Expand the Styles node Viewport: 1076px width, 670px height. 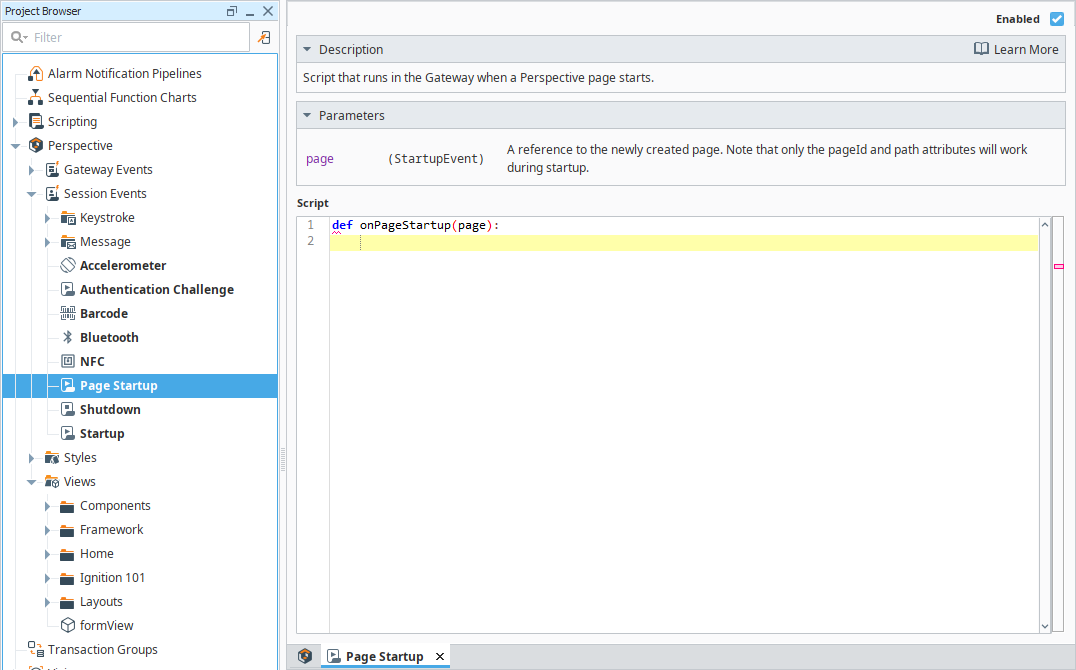coord(32,457)
